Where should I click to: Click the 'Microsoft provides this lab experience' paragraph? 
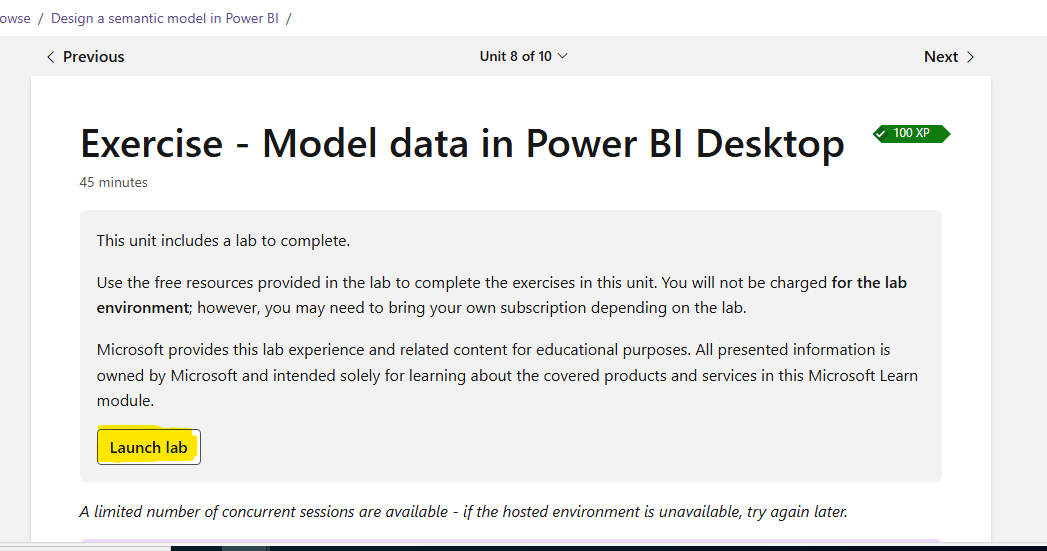[507, 375]
